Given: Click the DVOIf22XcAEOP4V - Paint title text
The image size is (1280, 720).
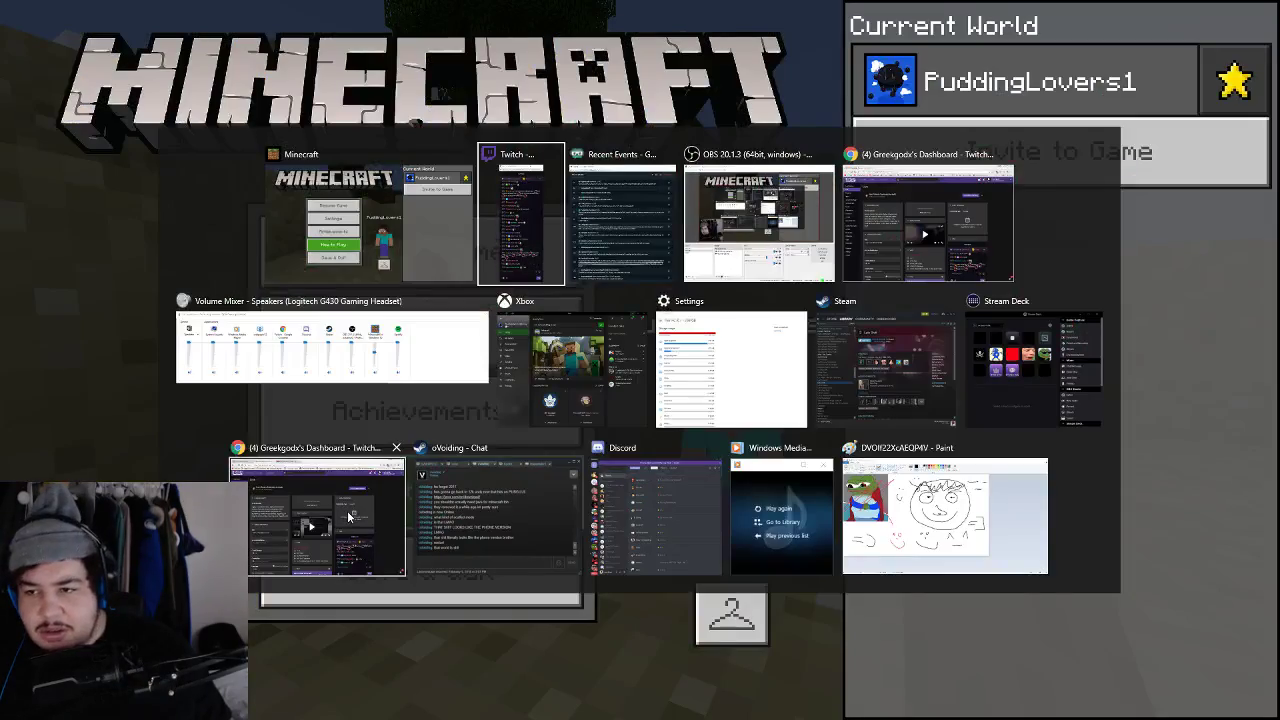Looking at the screenshot, I should pyautogui.click(x=907, y=448).
